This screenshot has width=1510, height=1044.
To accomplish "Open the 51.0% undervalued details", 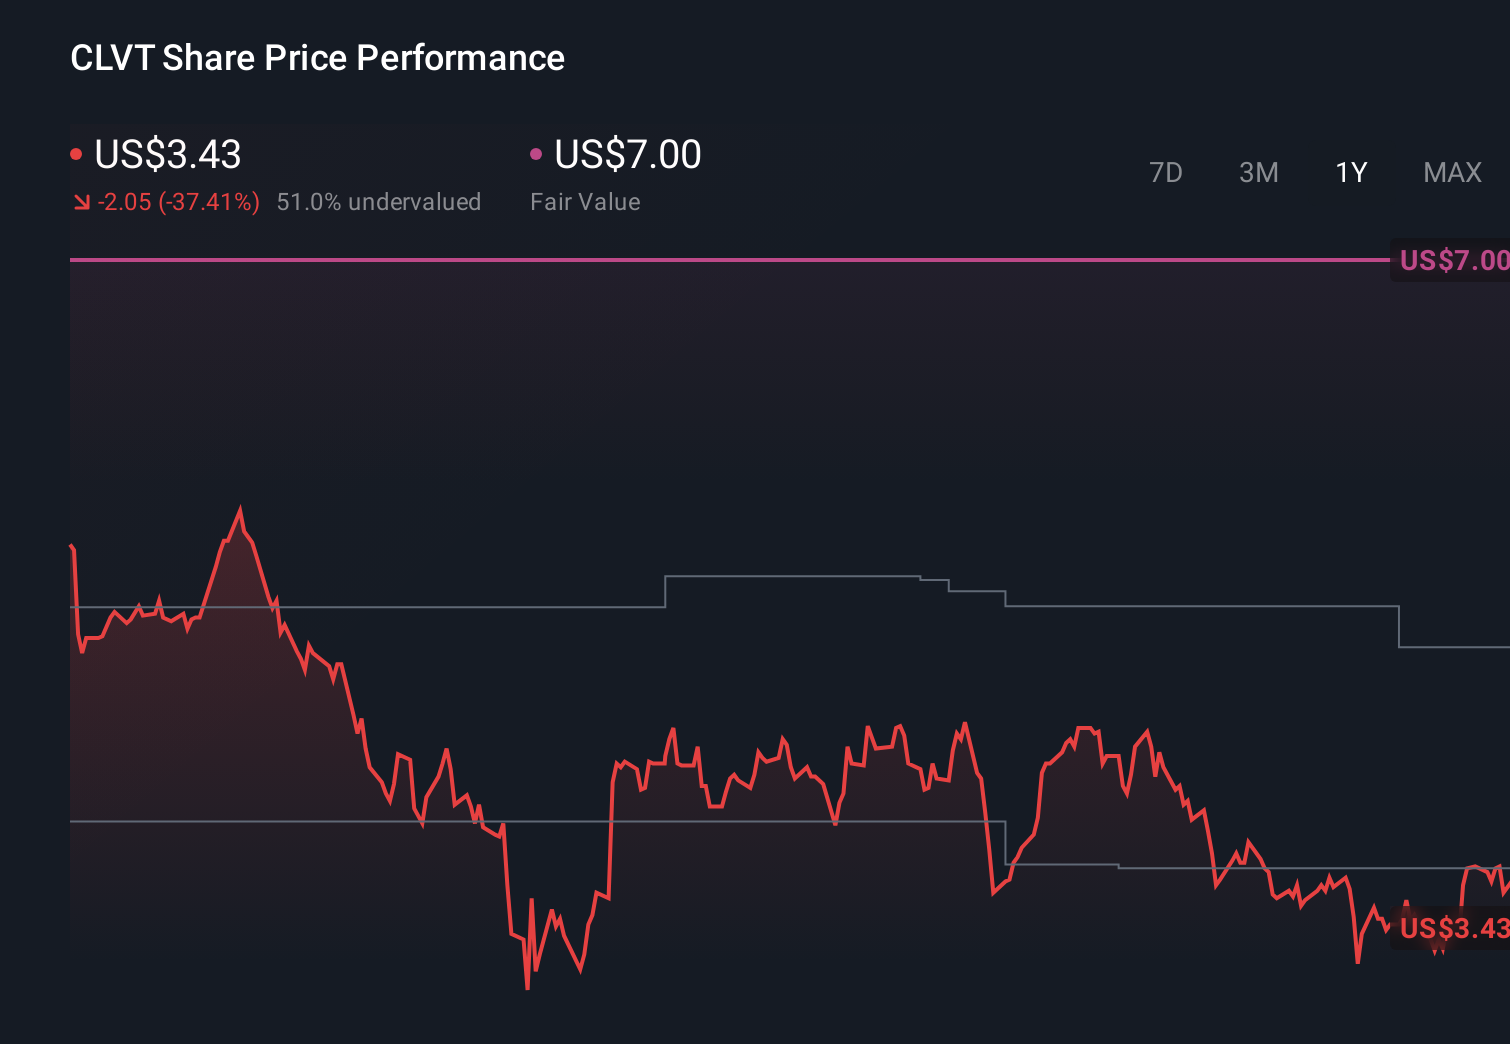I will pos(379,202).
